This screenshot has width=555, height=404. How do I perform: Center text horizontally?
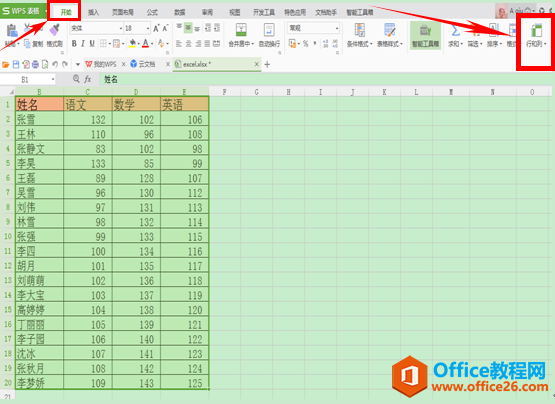[x=188, y=44]
